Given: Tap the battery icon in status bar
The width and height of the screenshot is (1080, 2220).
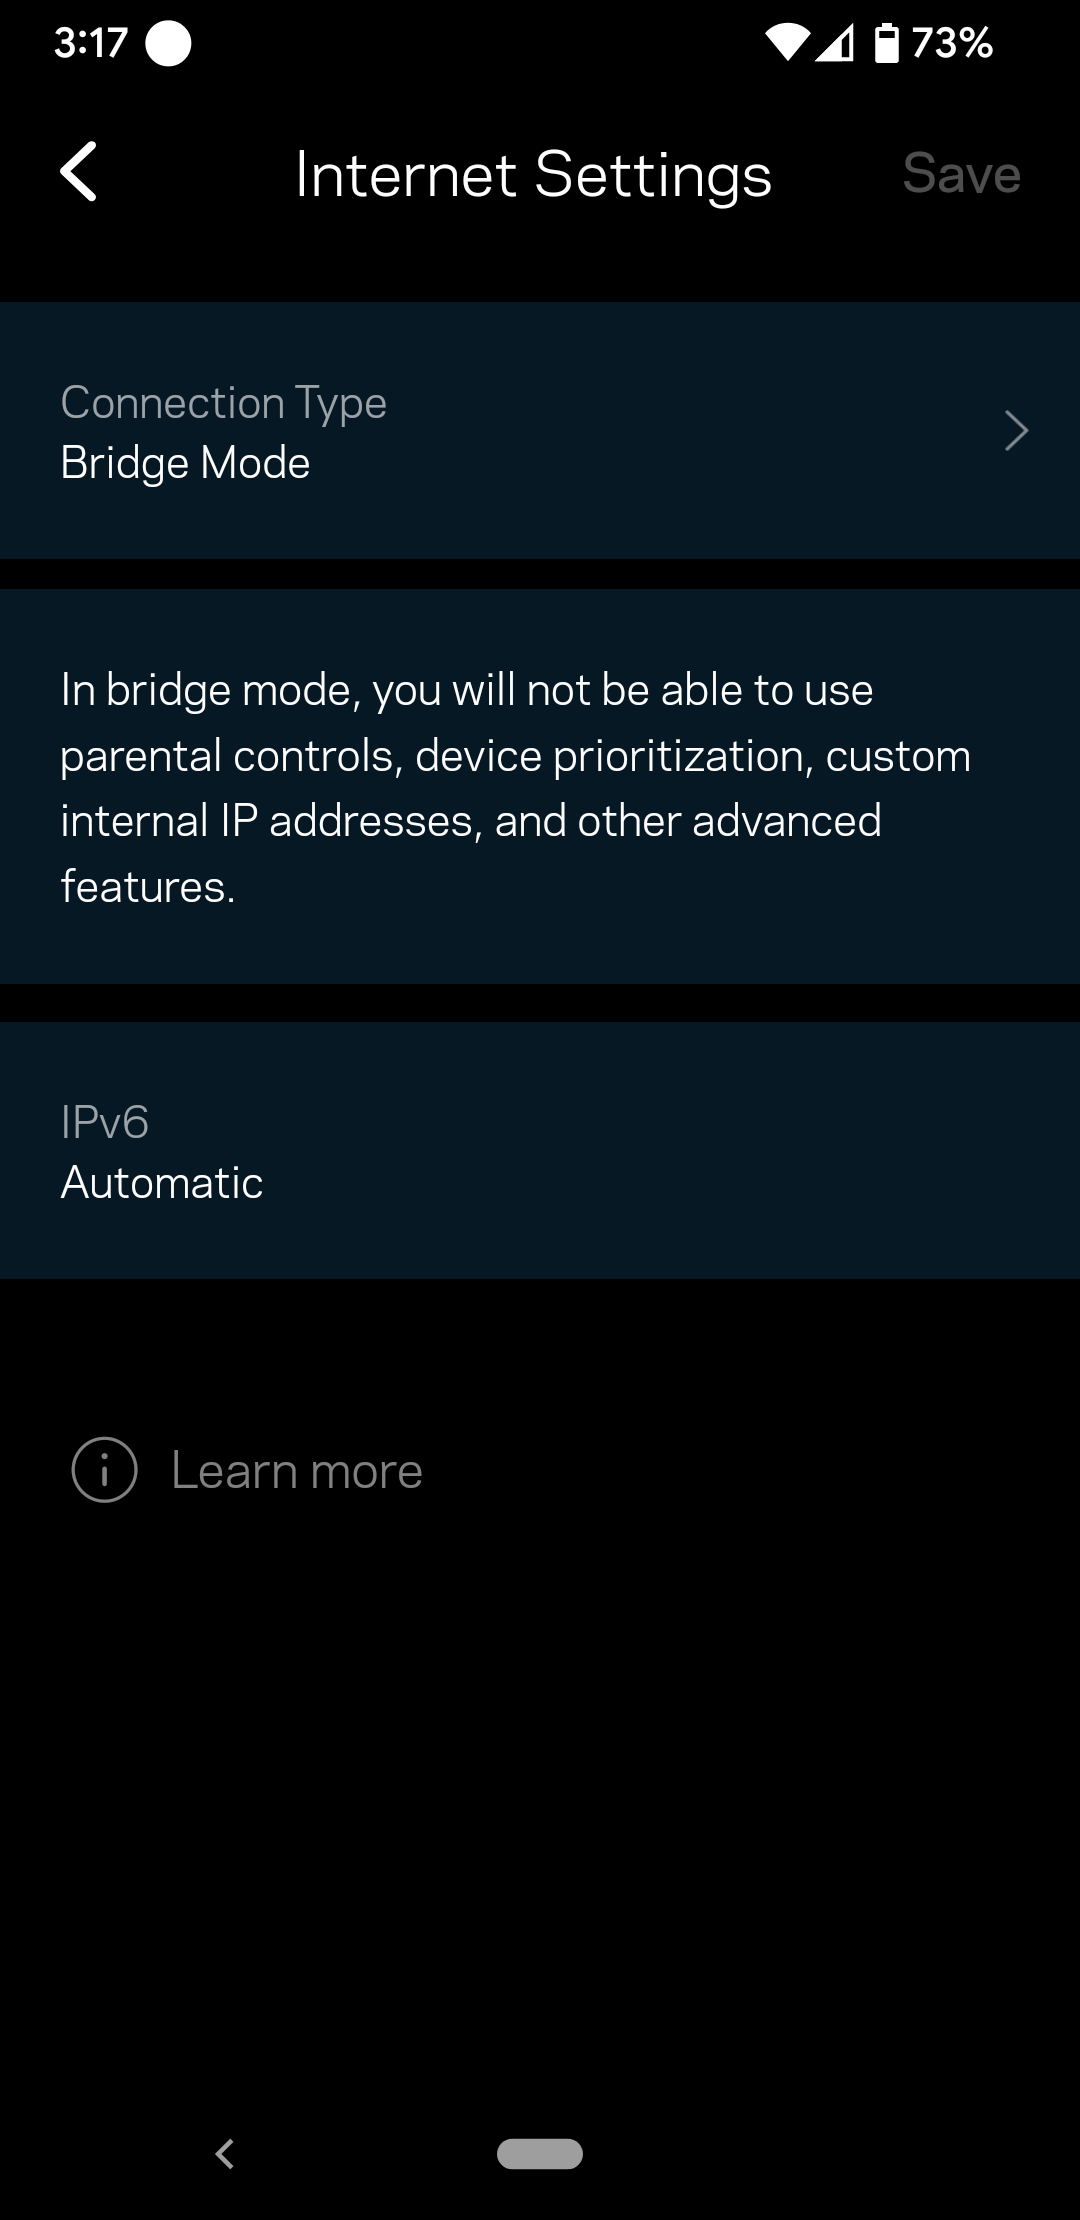Looking at the screenshot, I should point(886,43).
